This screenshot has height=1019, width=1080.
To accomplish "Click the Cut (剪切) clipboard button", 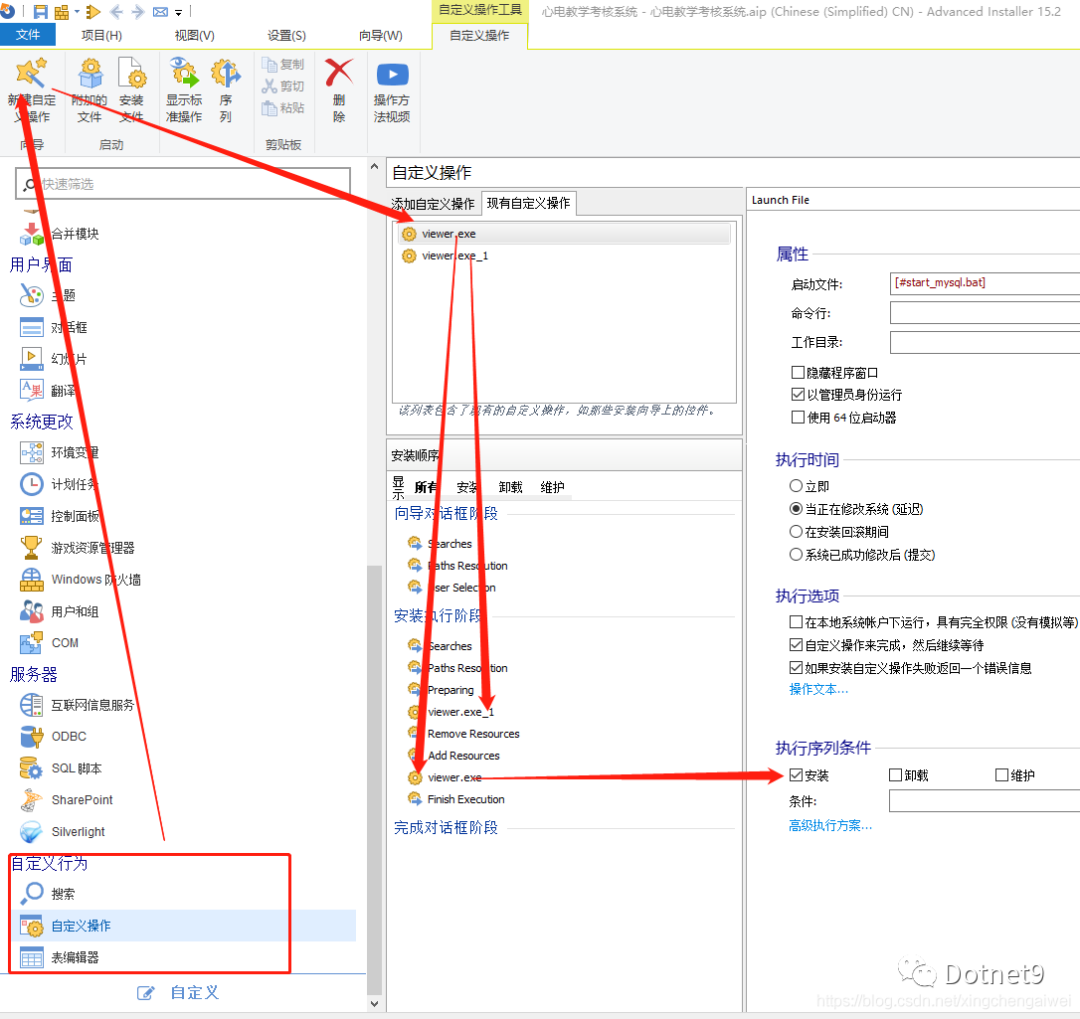I will 283,86.
